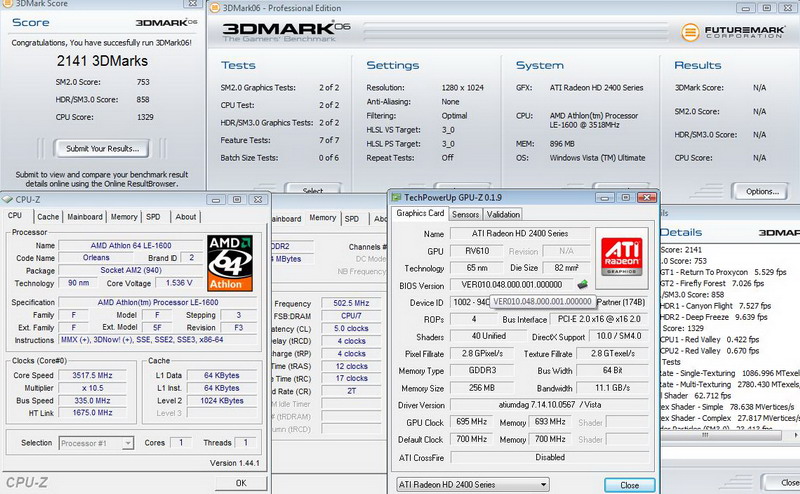The image size is (800, 494).
Task: Click the BIOS save chip icon in GPU-Z
Action: tap(582, 284)
